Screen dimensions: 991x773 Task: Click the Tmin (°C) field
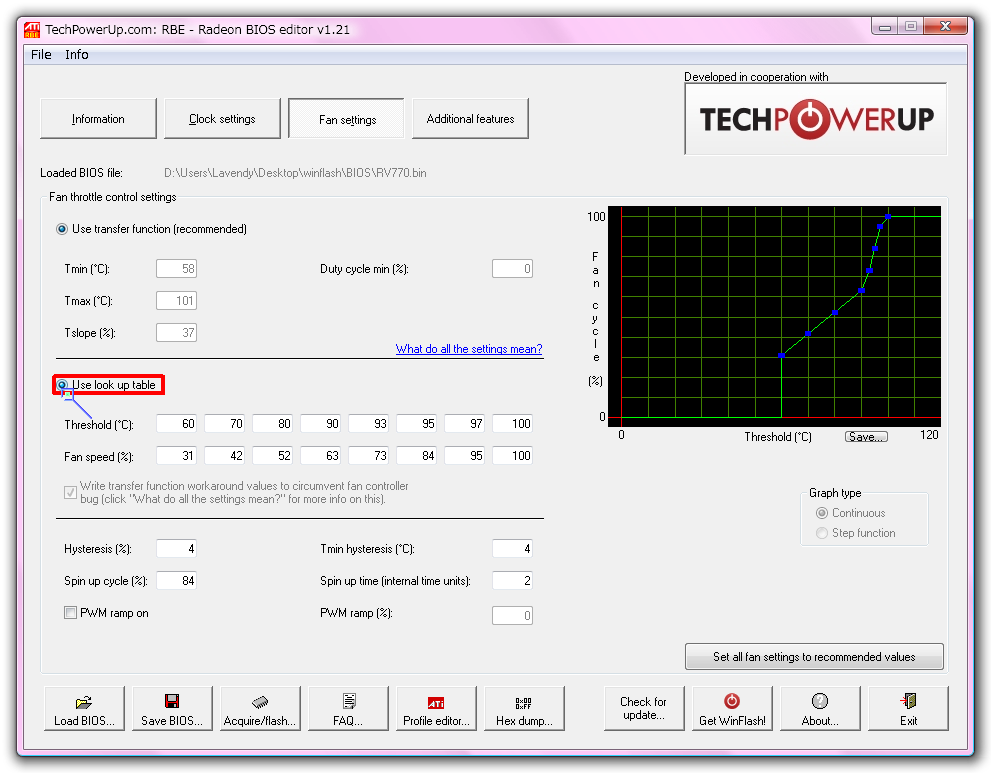(176, 269)
